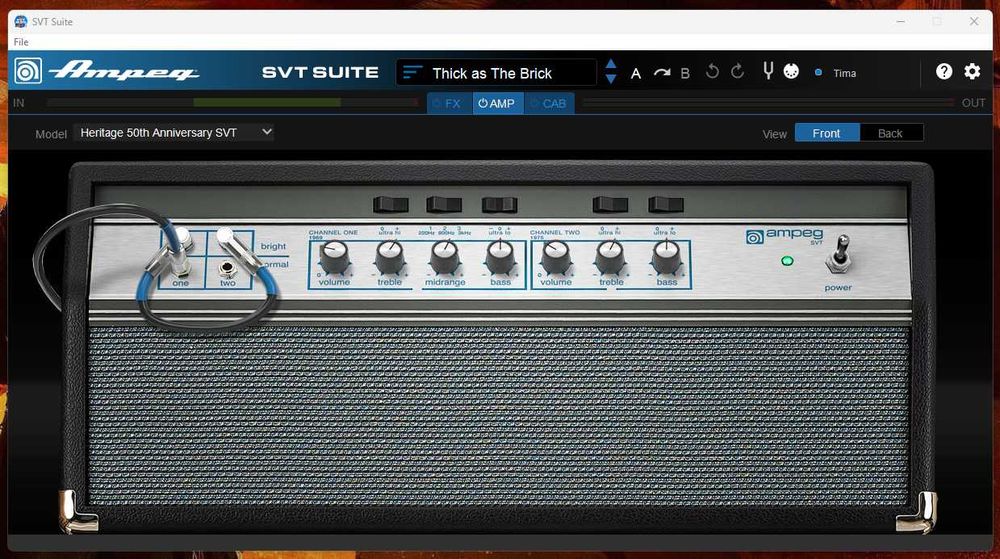Viewport: 1000px width, 559px height.
Task: Click the plug in channel one input
Action: (x=180, y=252)
